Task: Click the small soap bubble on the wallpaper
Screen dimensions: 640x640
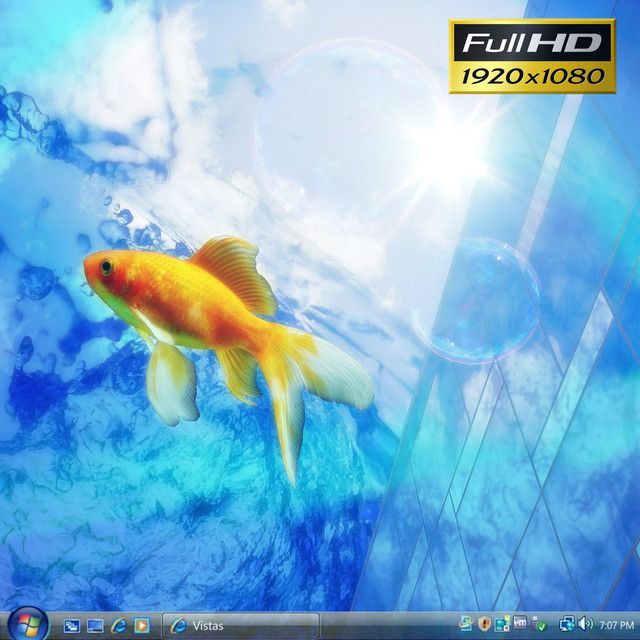Action: 476,300
